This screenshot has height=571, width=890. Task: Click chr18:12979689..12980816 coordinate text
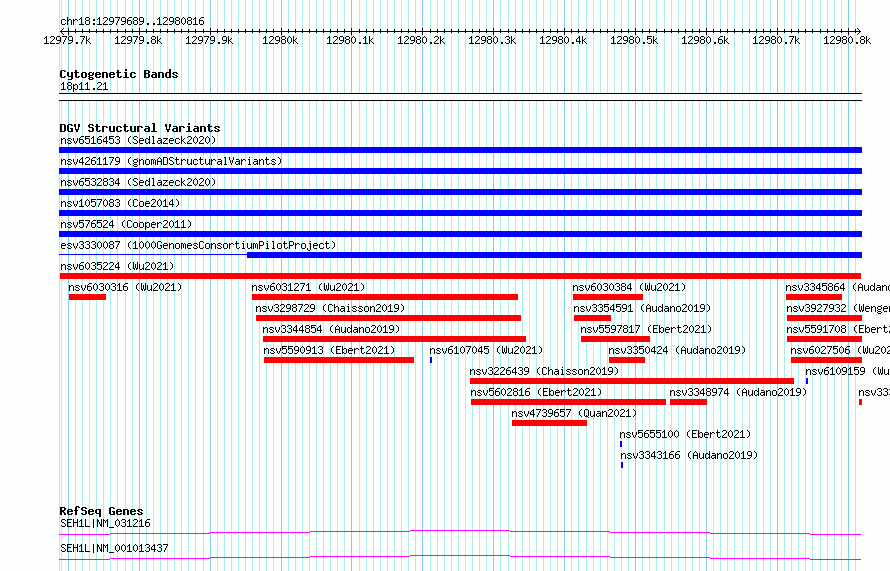click(x=132, y=21)
